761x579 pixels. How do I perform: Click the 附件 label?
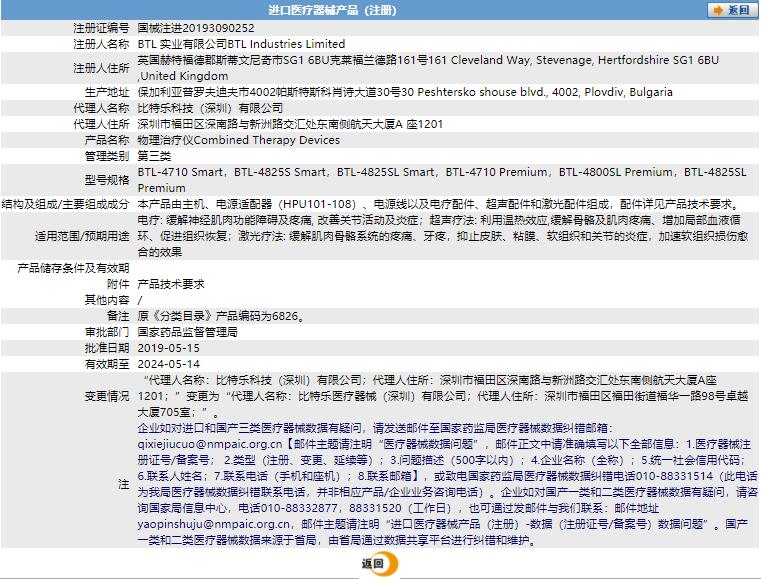[118, 284]
